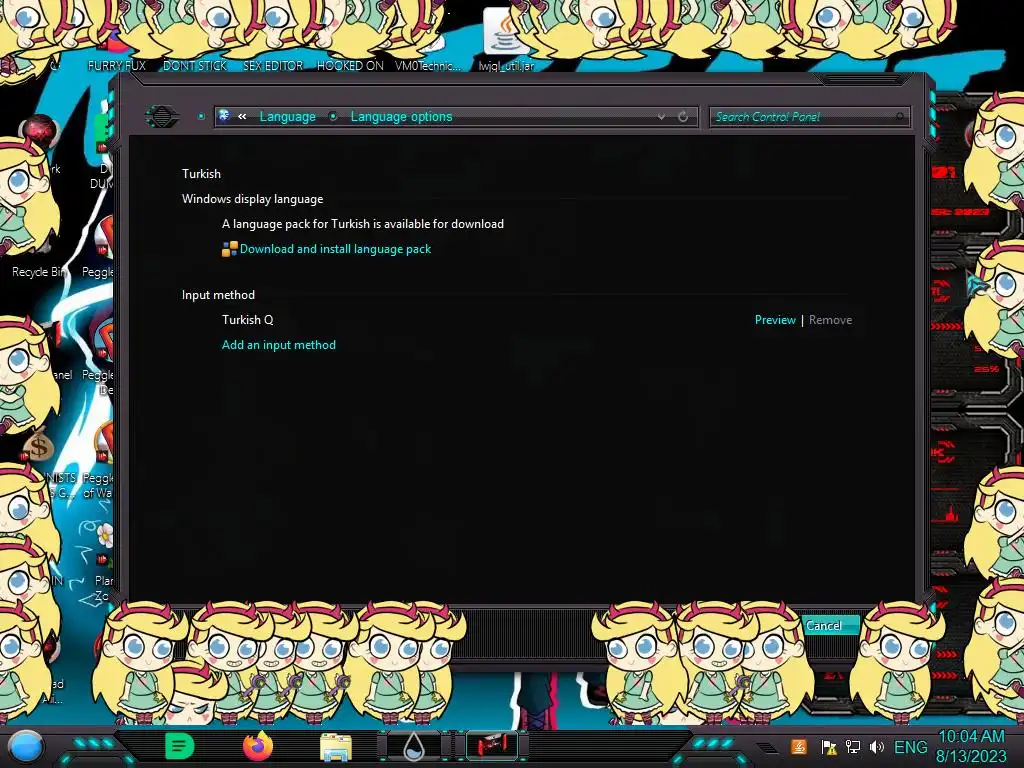Open the clock showing 10:04 AM

tap(971, 746)
